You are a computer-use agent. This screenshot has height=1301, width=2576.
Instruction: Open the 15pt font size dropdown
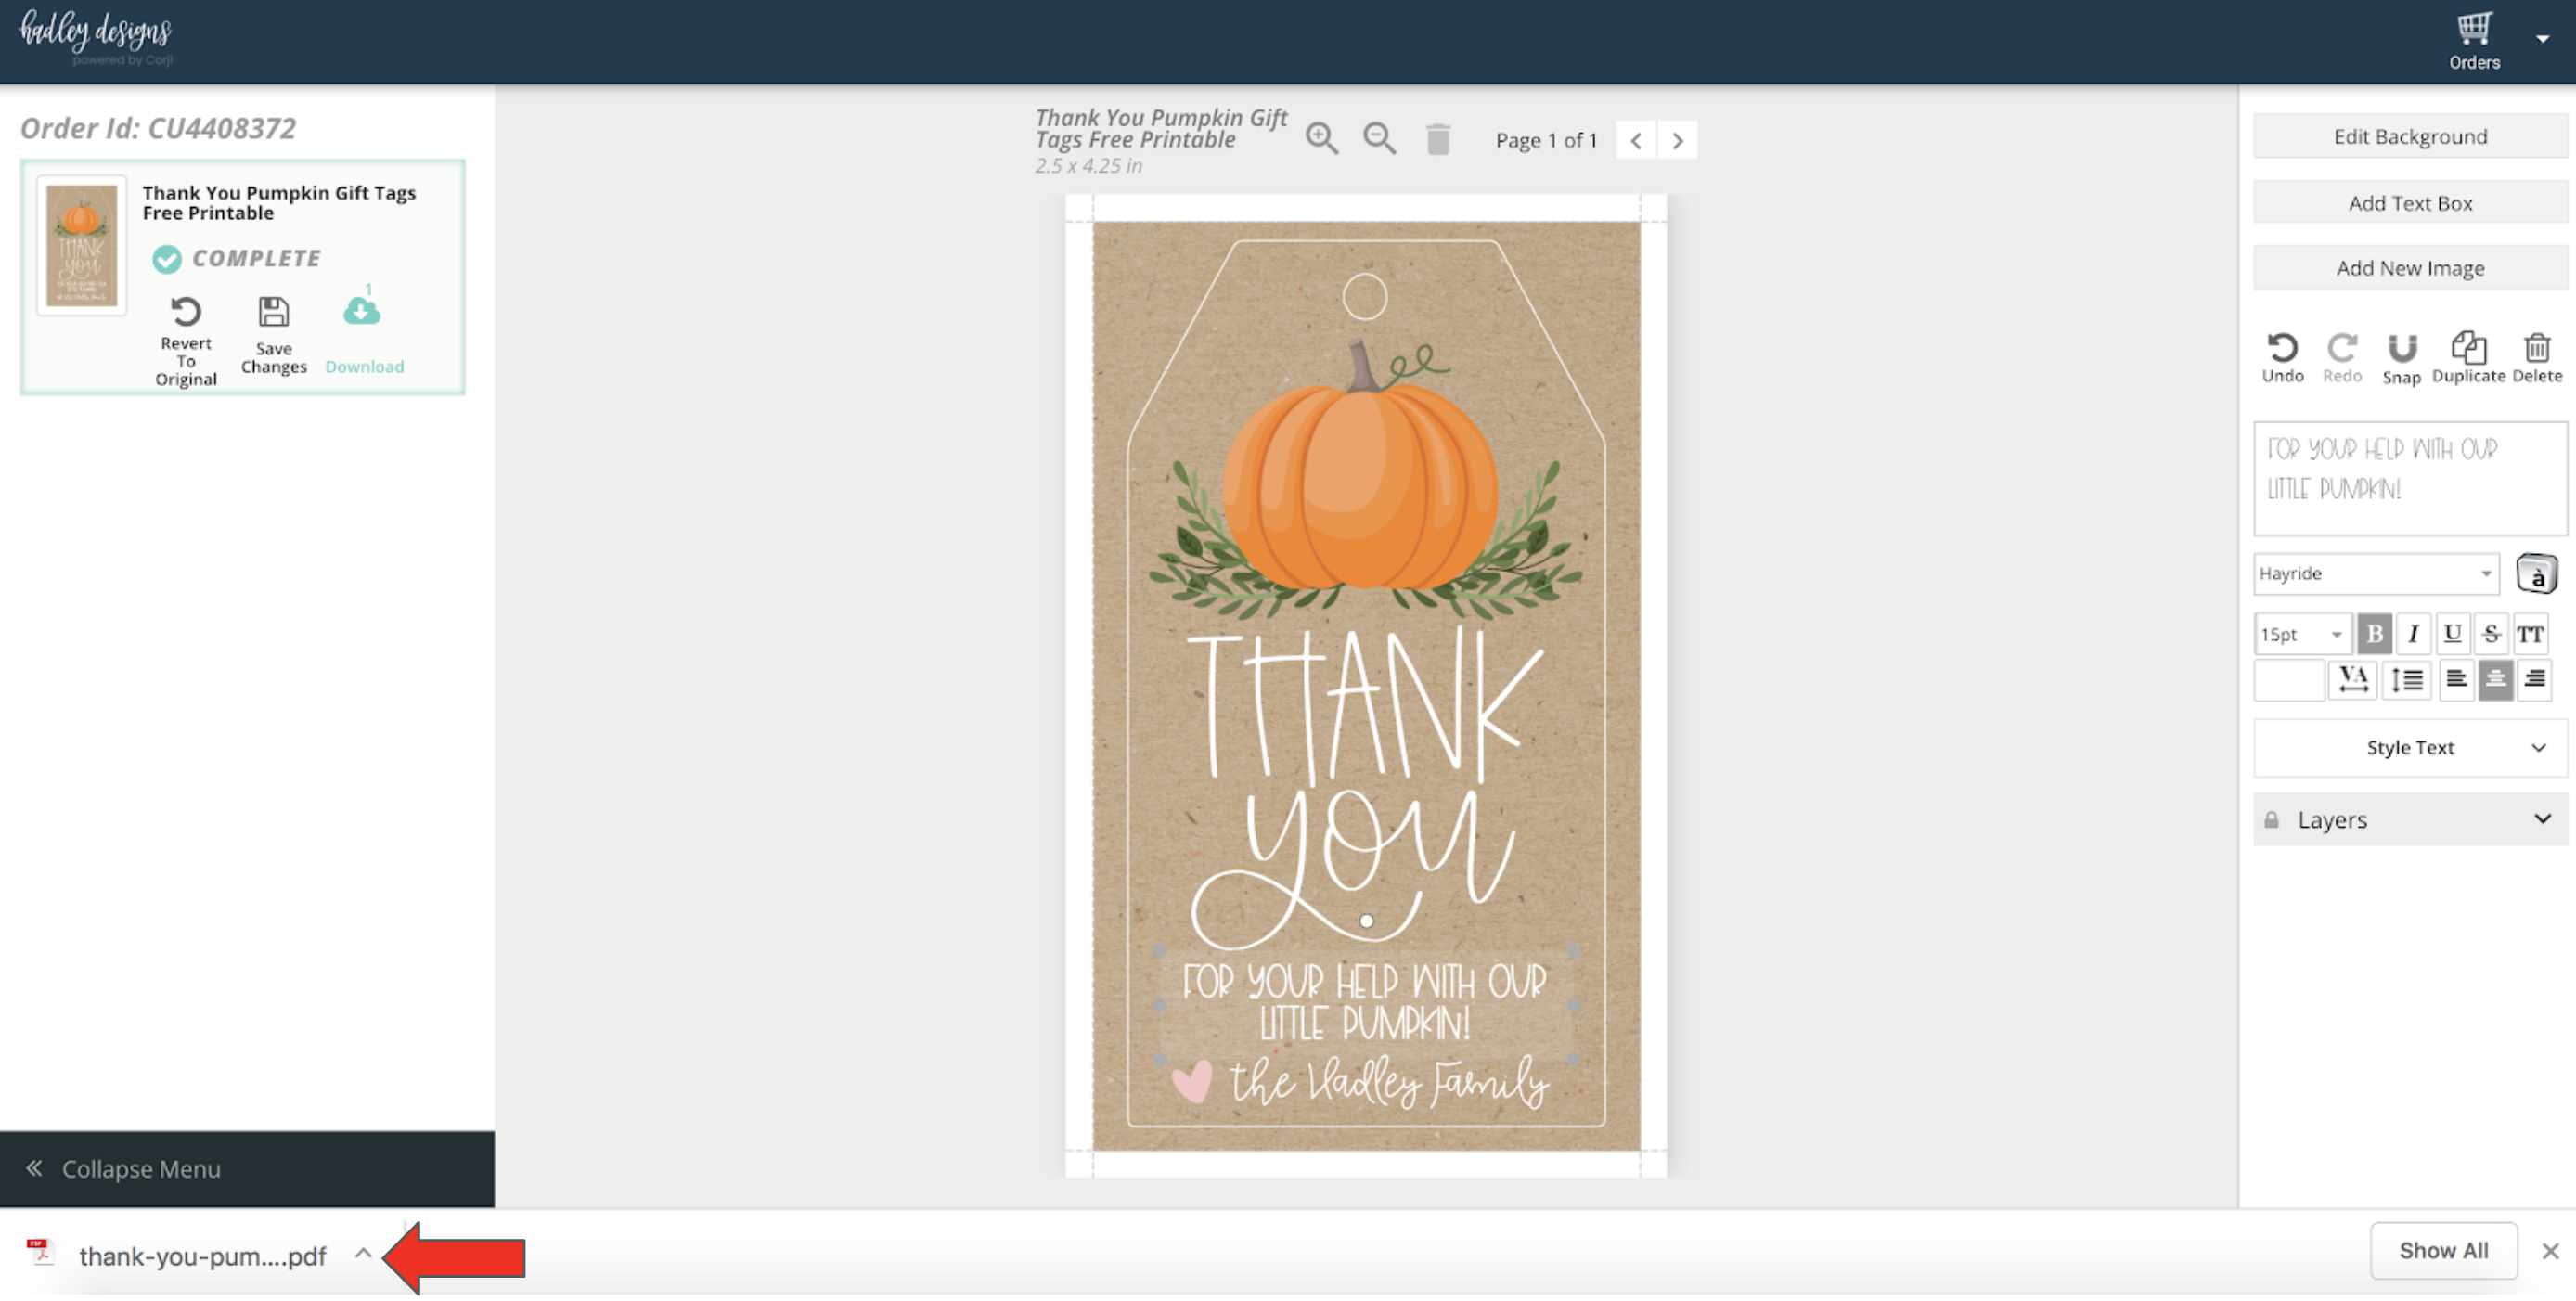[2301, 634]
